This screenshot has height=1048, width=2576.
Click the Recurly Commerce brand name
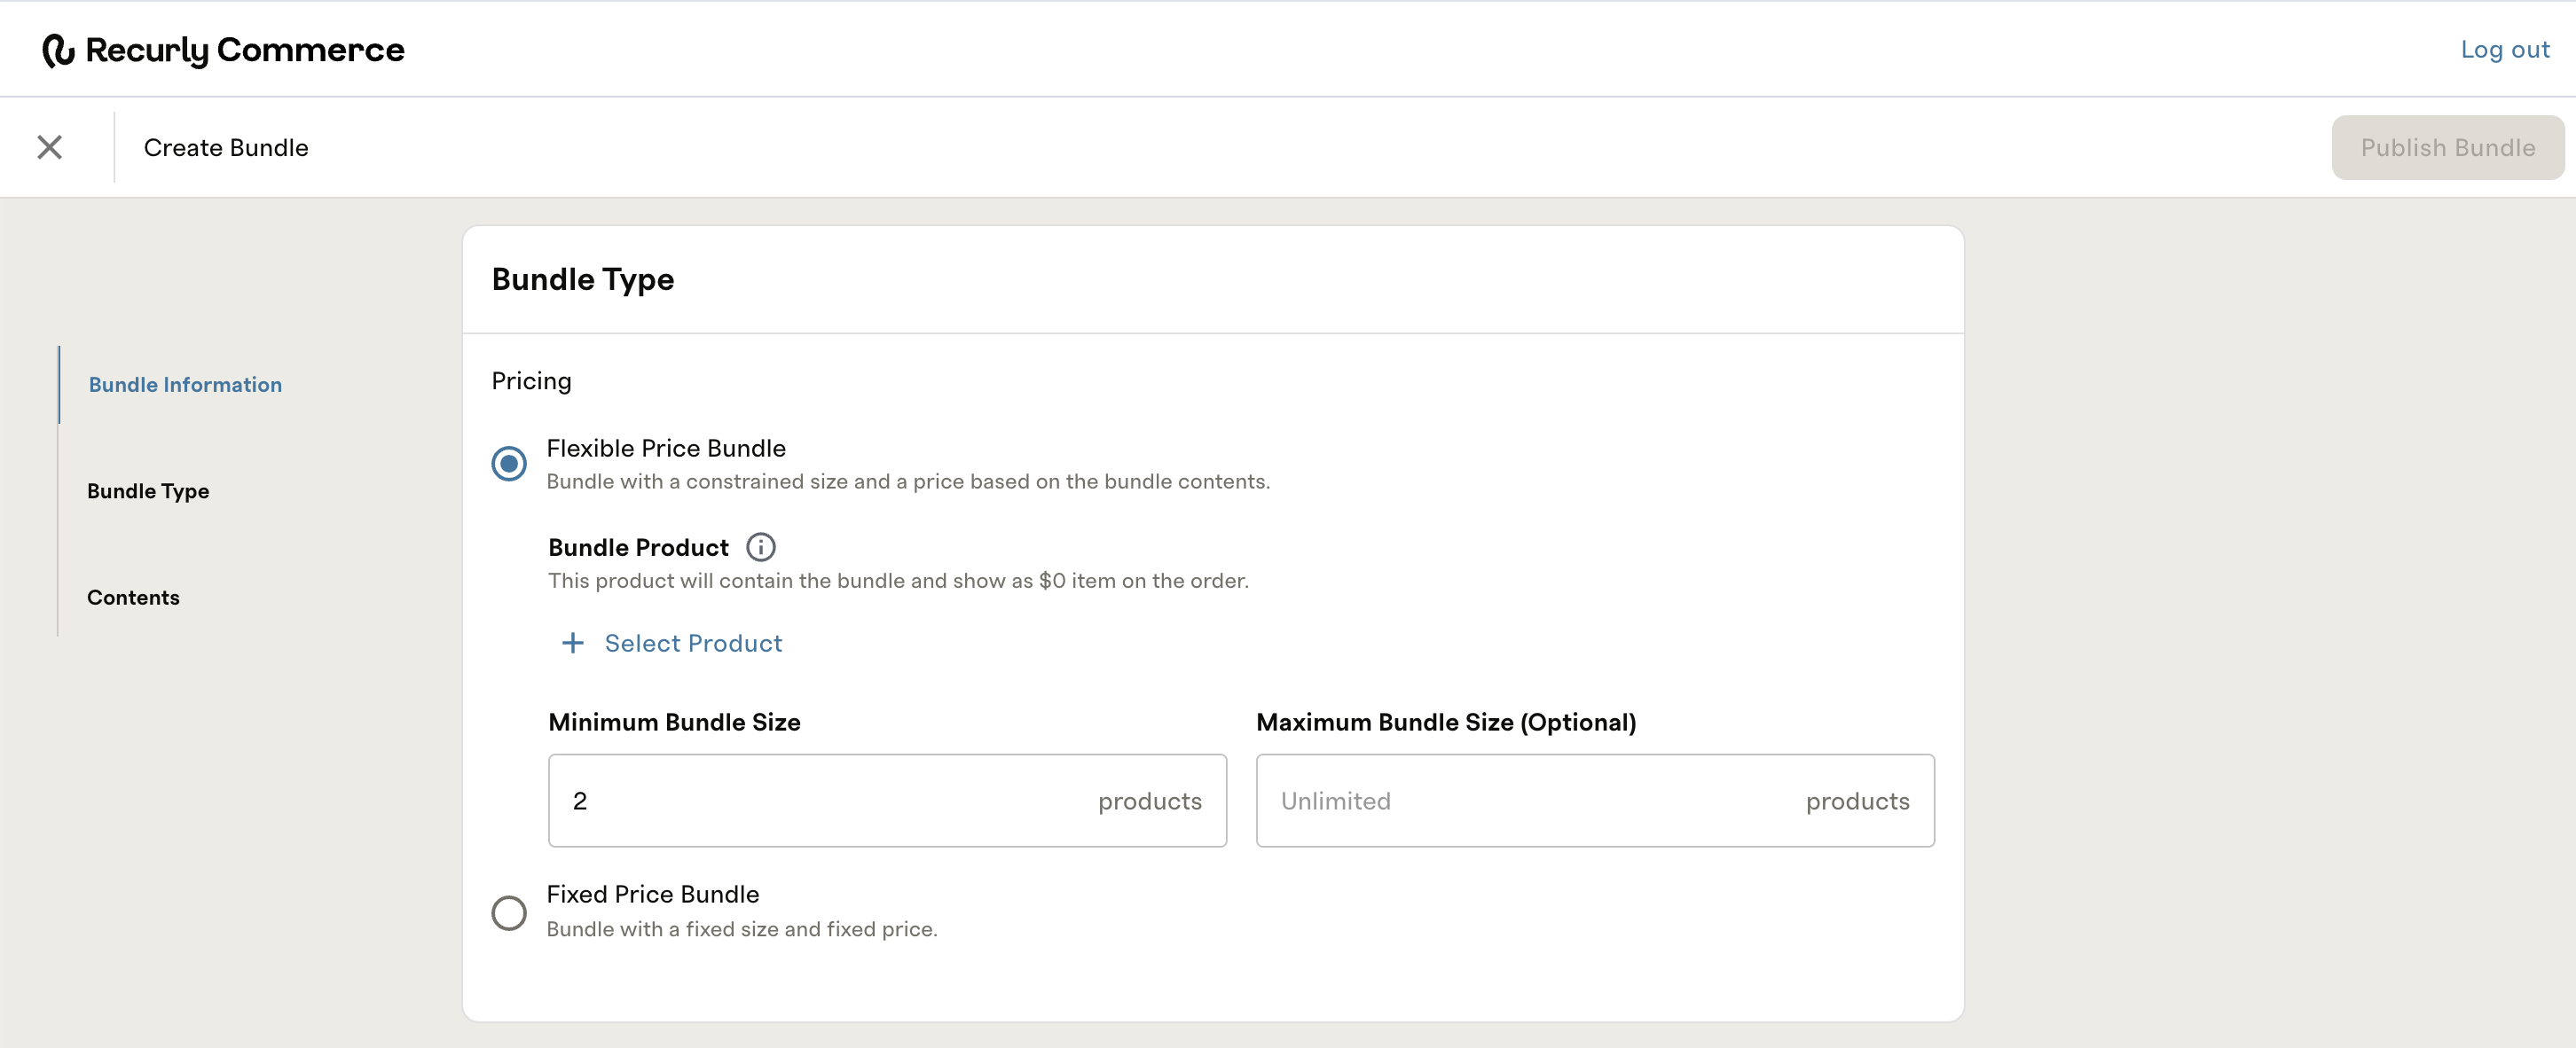tap(245, 50)
